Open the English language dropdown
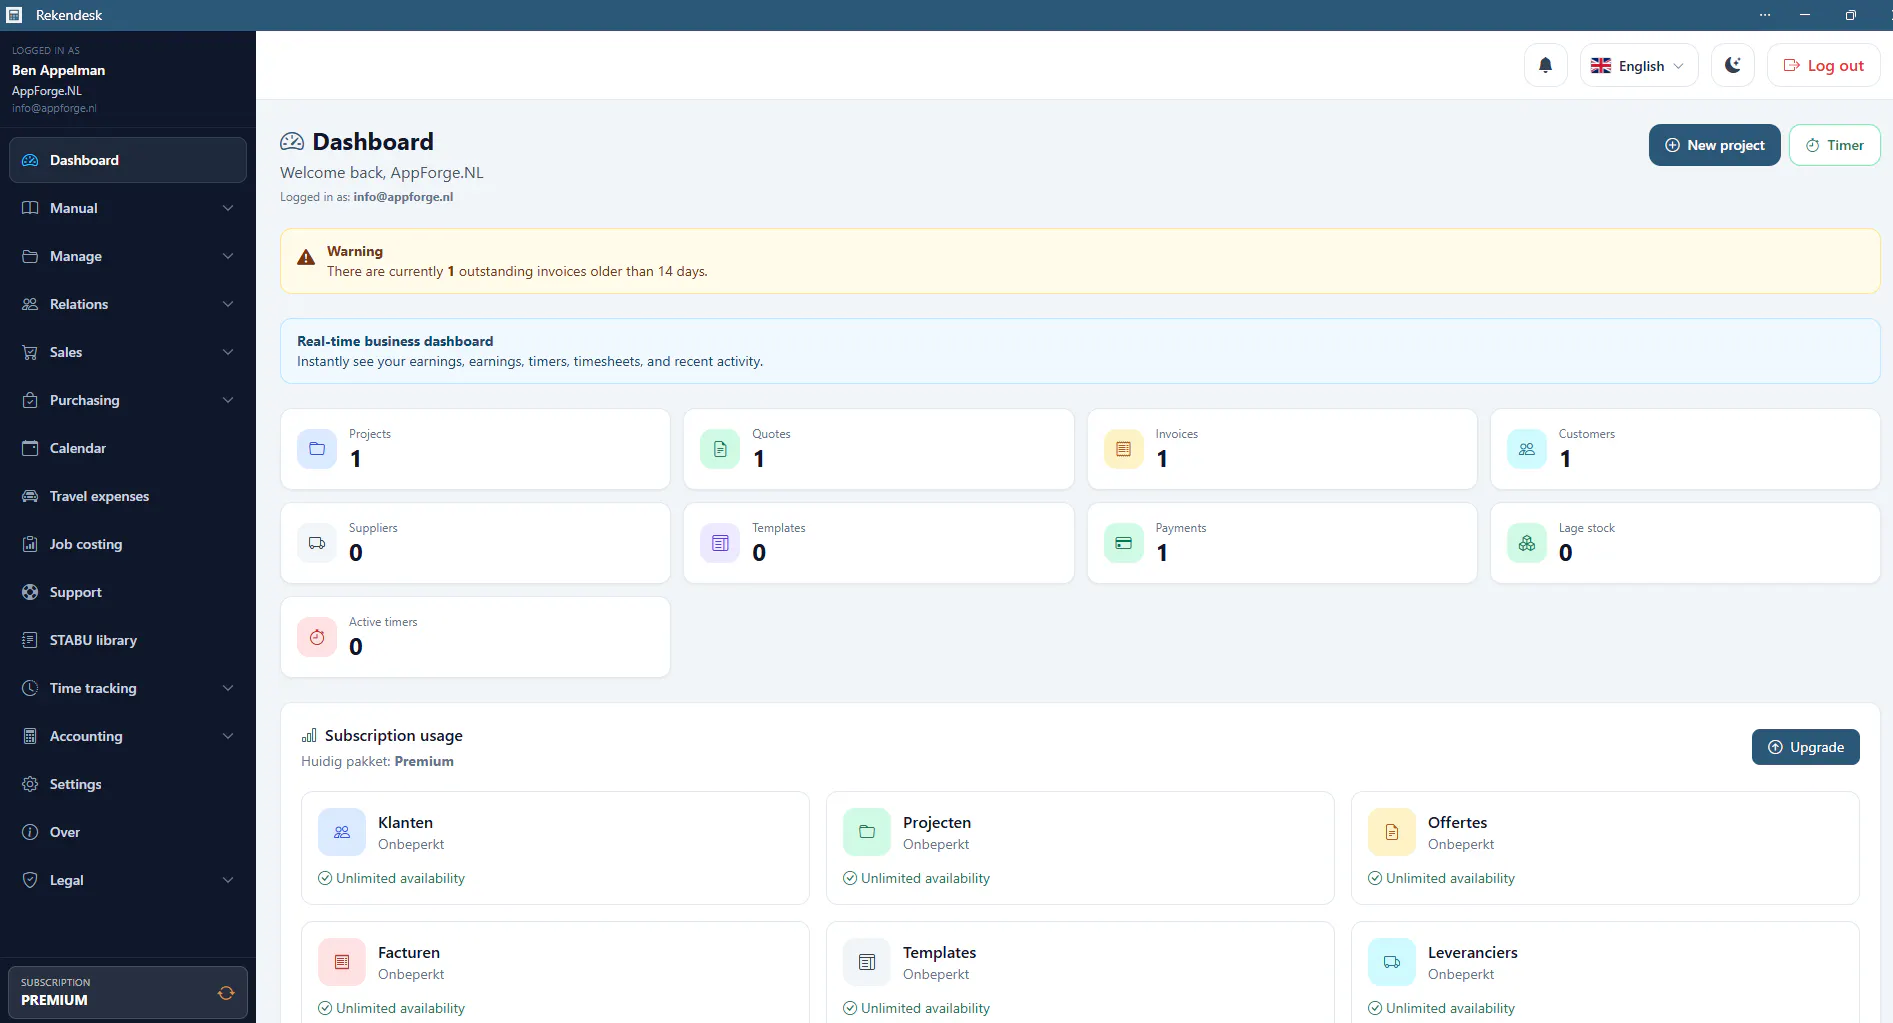The image size is (1893, 1023). (x=1638, y=65)
